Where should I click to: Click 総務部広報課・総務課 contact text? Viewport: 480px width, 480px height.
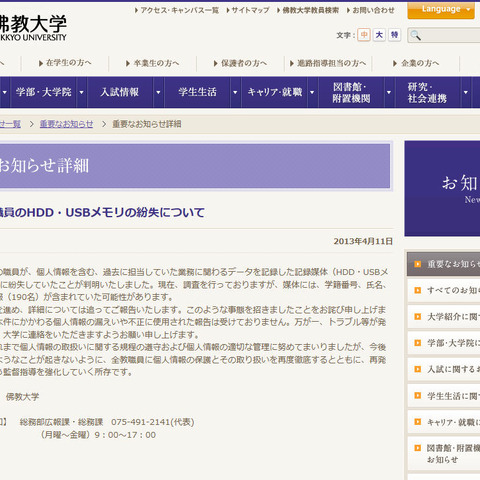coord(61,422)
